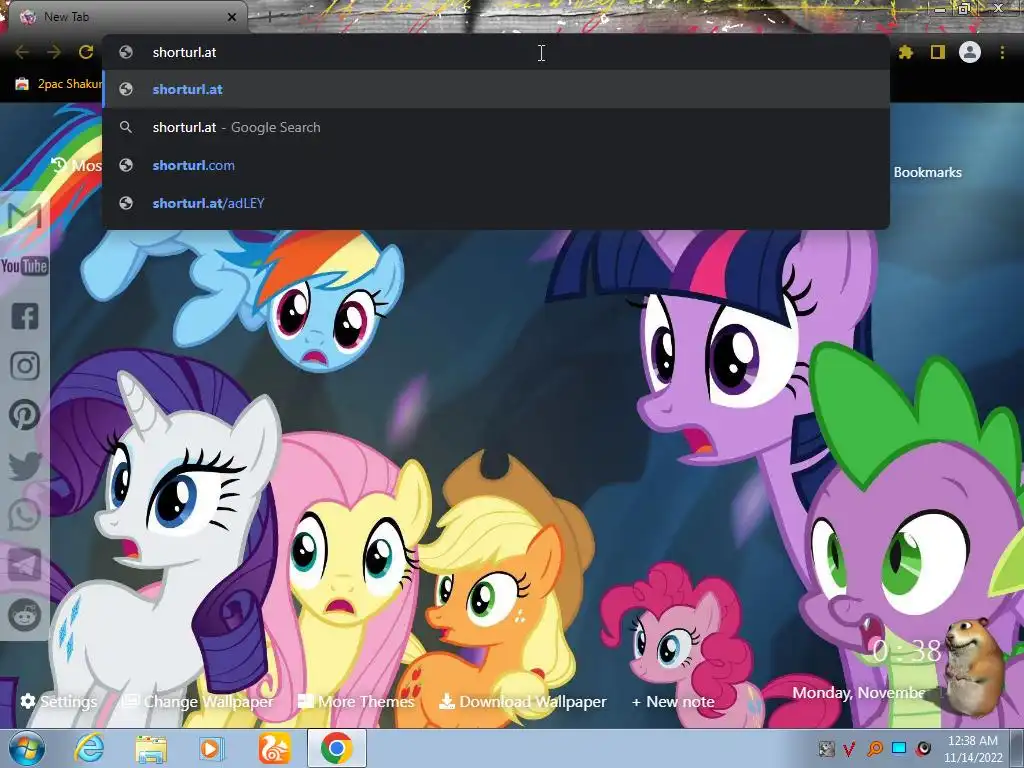Open Pinterest sidebar shortcut
The image size is (1024, 768).
click(x=25, y=415)
